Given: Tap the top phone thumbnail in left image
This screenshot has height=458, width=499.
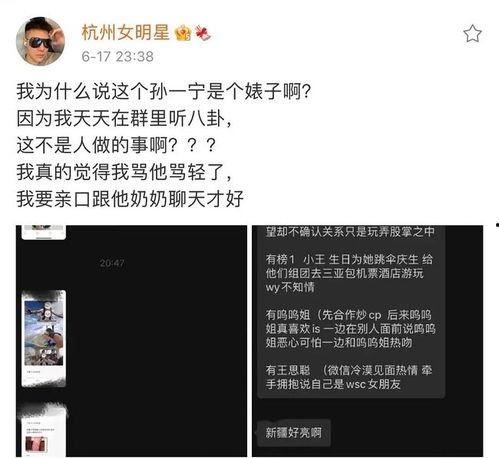Looking at the screenshot, I should [44, 232].
